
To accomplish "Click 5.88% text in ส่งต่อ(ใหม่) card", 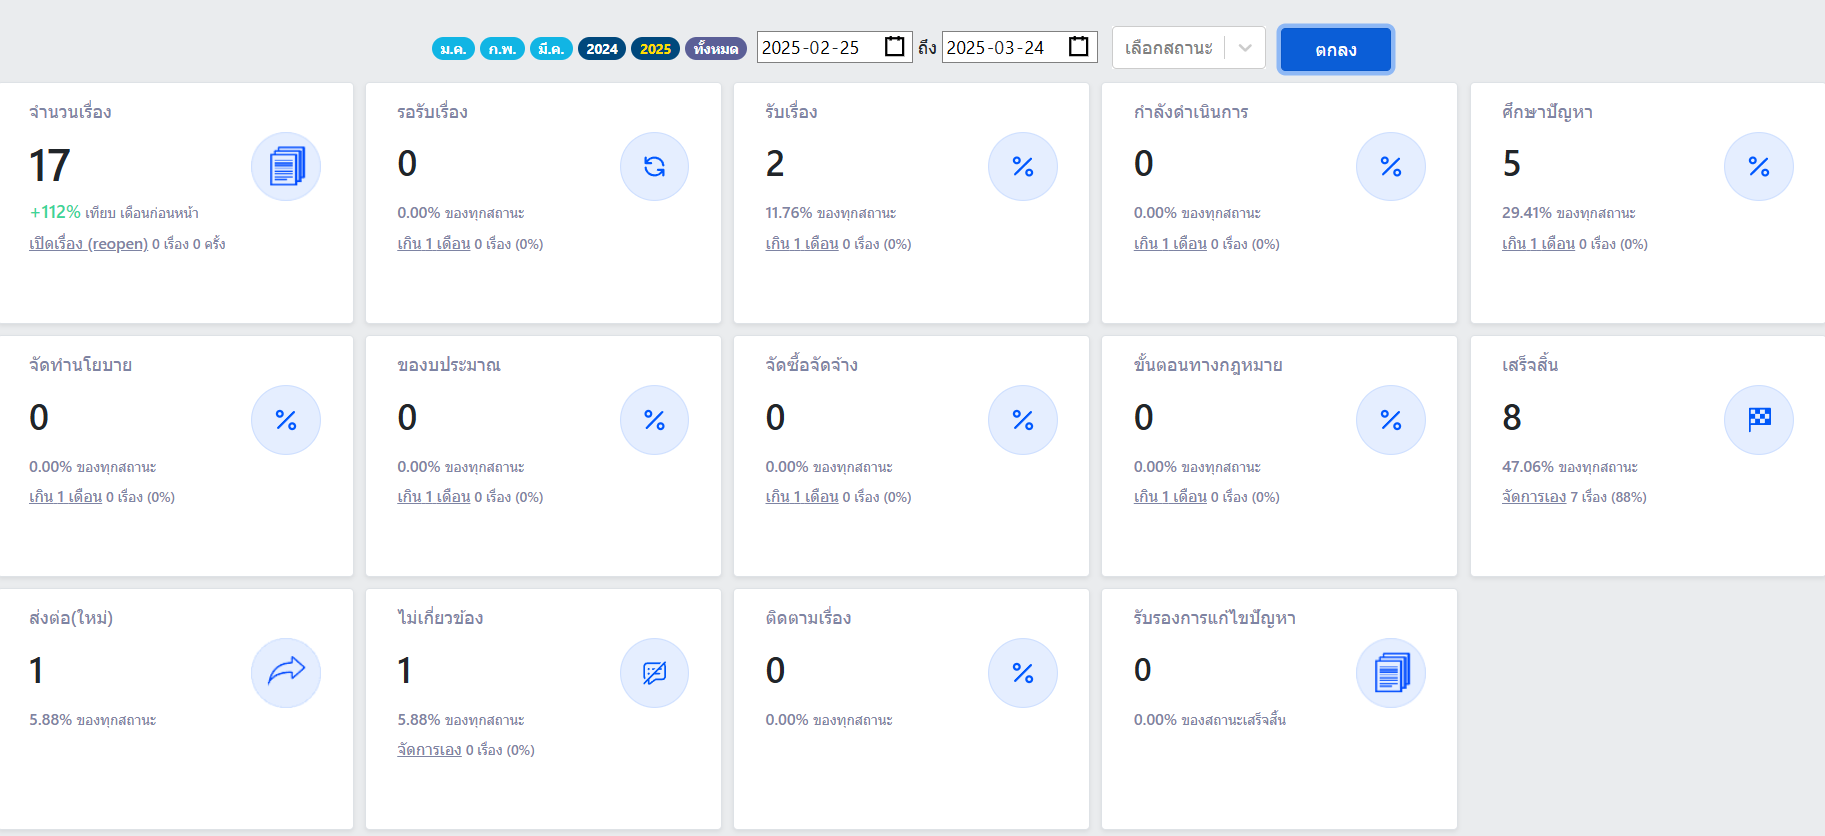I will tap(92, 720).
